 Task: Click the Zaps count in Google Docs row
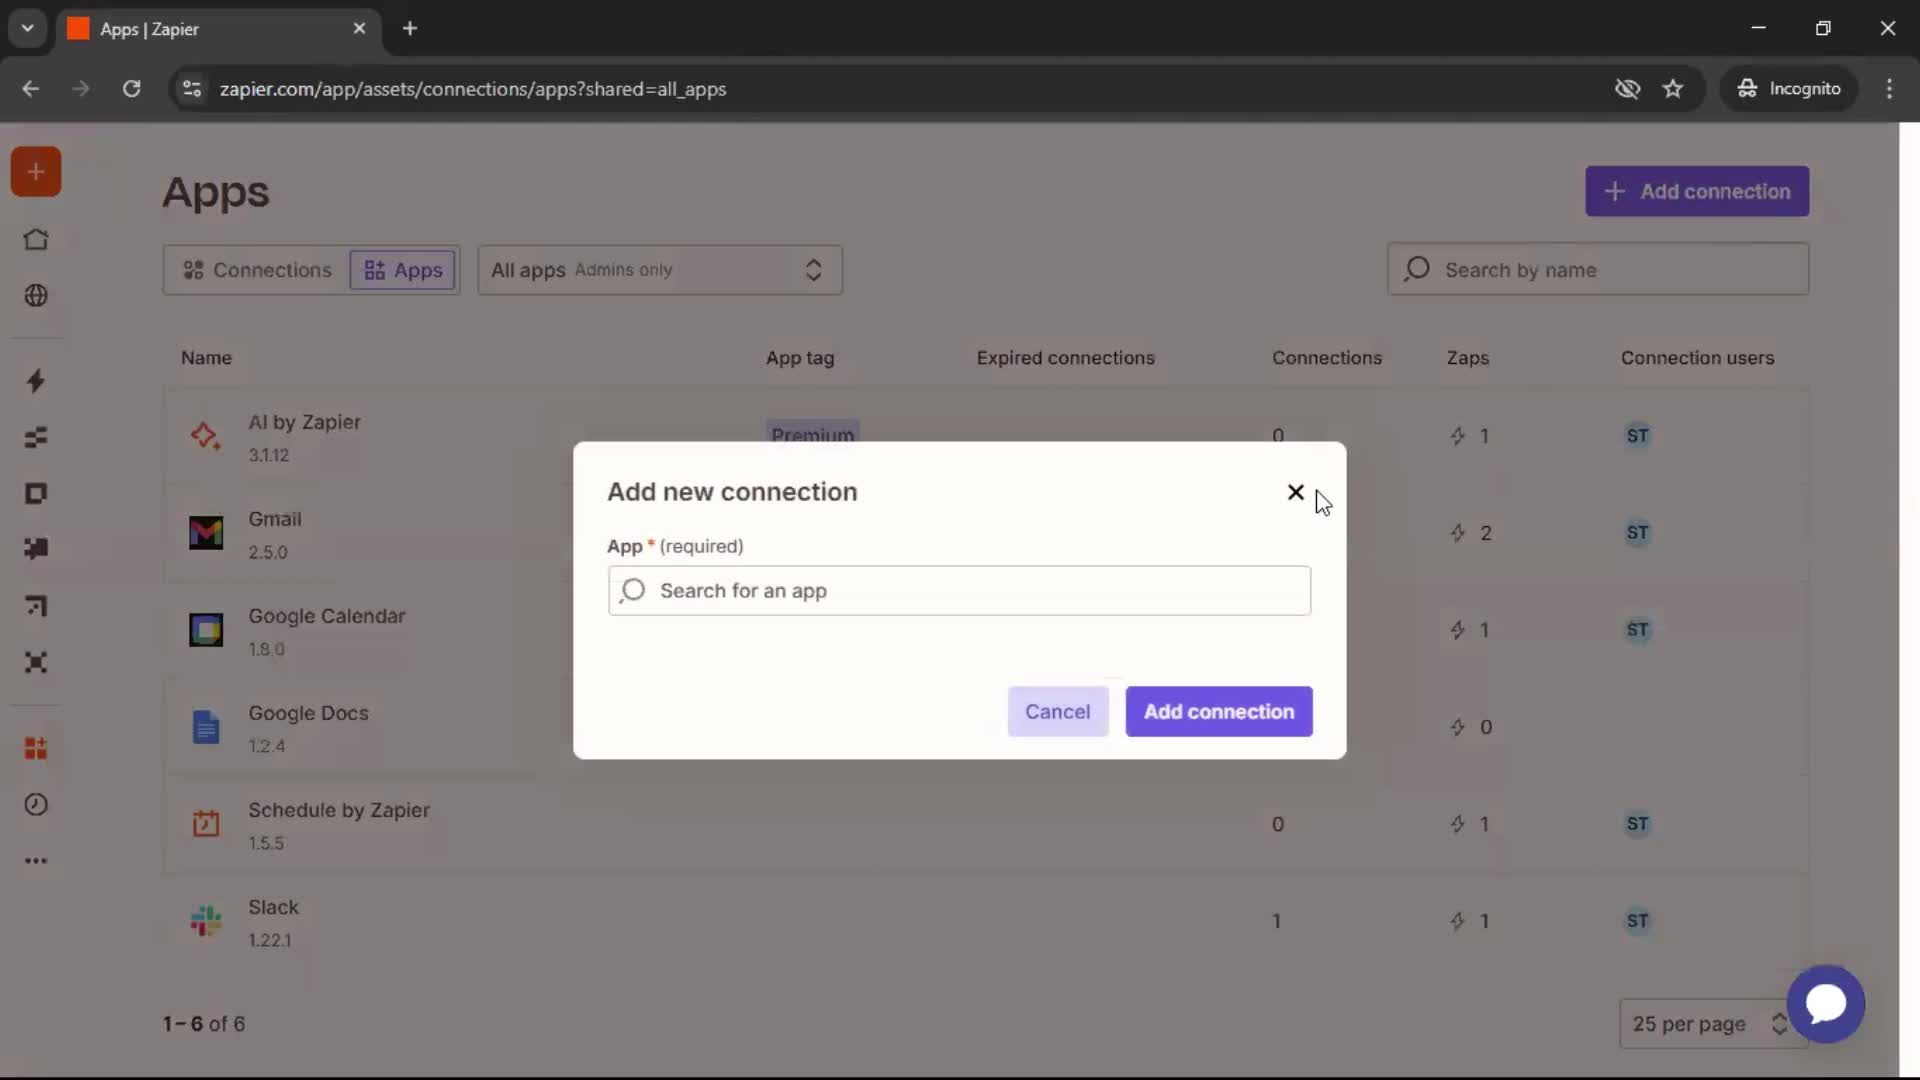1471,727
